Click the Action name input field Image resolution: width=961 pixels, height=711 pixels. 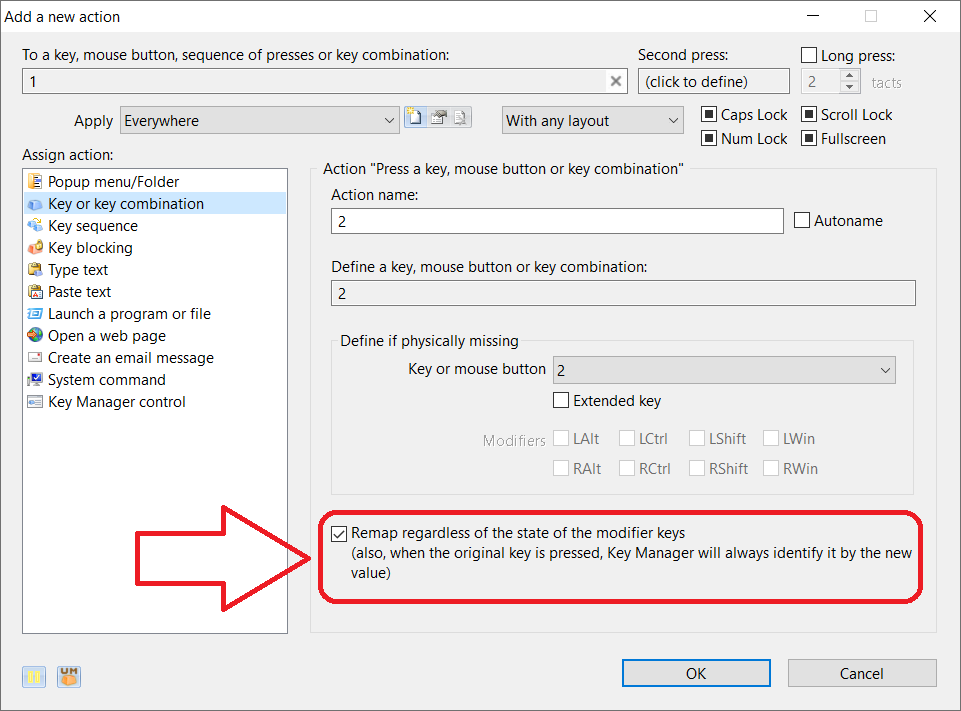pos(557,221)
